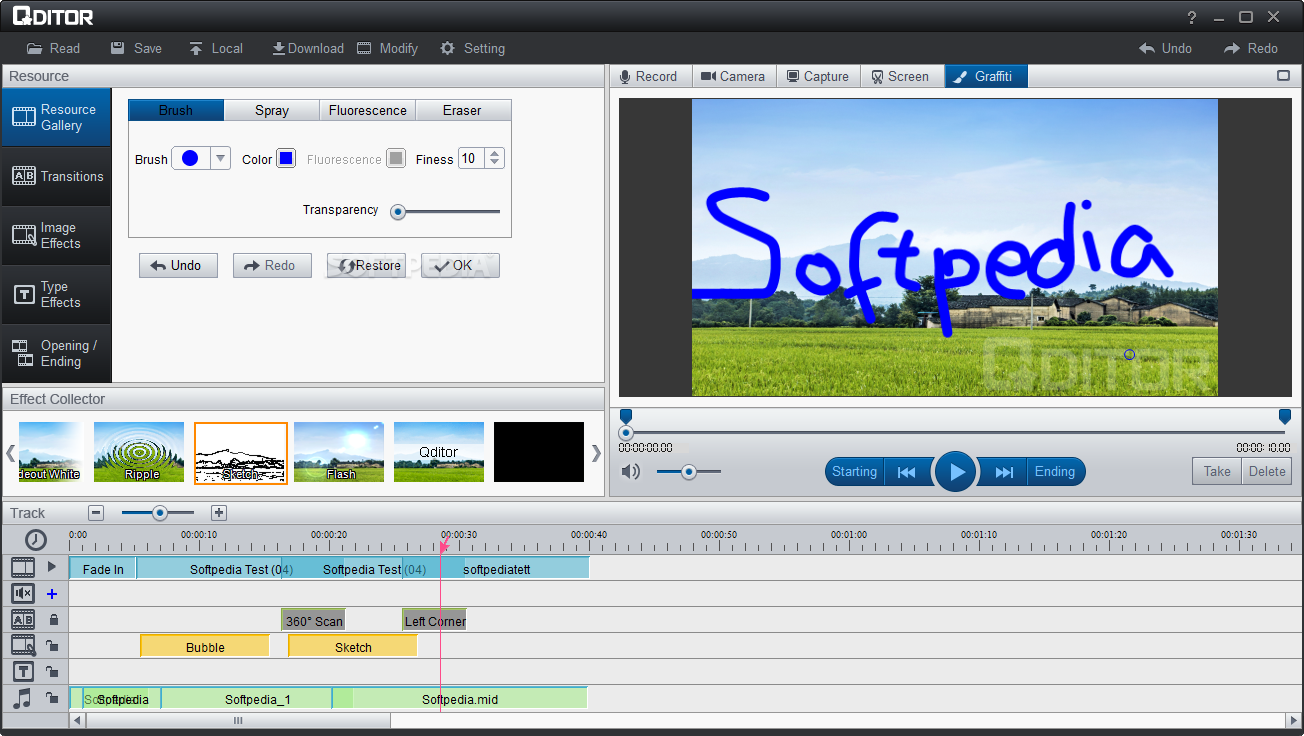The image size is (1304, 736).
Task: Open Opening / Ending sidebar section
Action: point(56,353)
